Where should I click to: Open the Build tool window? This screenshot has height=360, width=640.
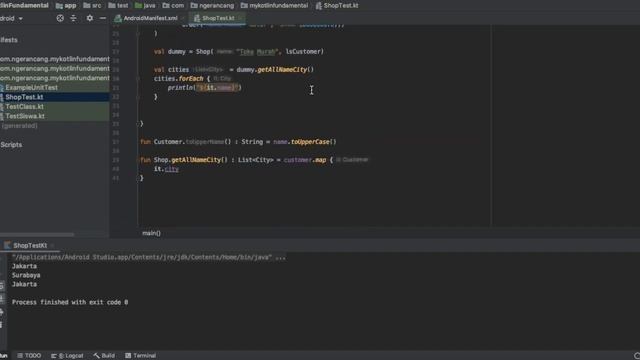[104, 356]
